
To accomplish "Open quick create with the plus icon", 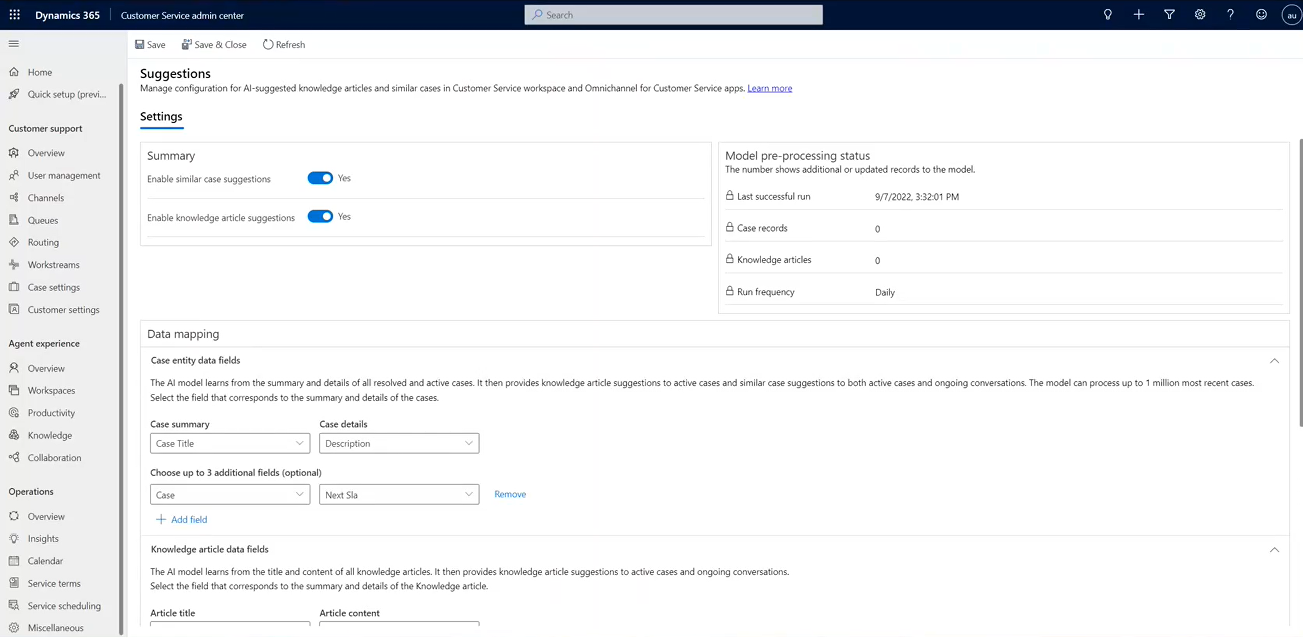I will [1138, 14].
